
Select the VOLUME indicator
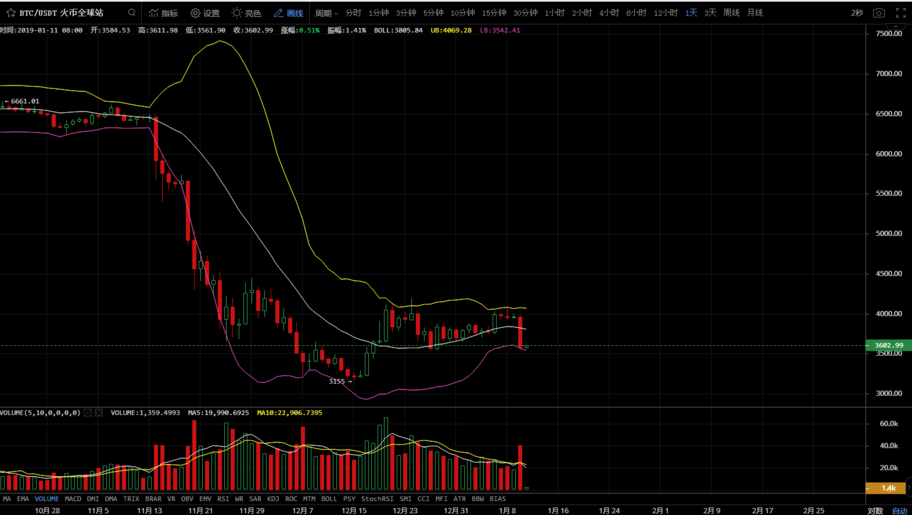[x=47, y=499]
